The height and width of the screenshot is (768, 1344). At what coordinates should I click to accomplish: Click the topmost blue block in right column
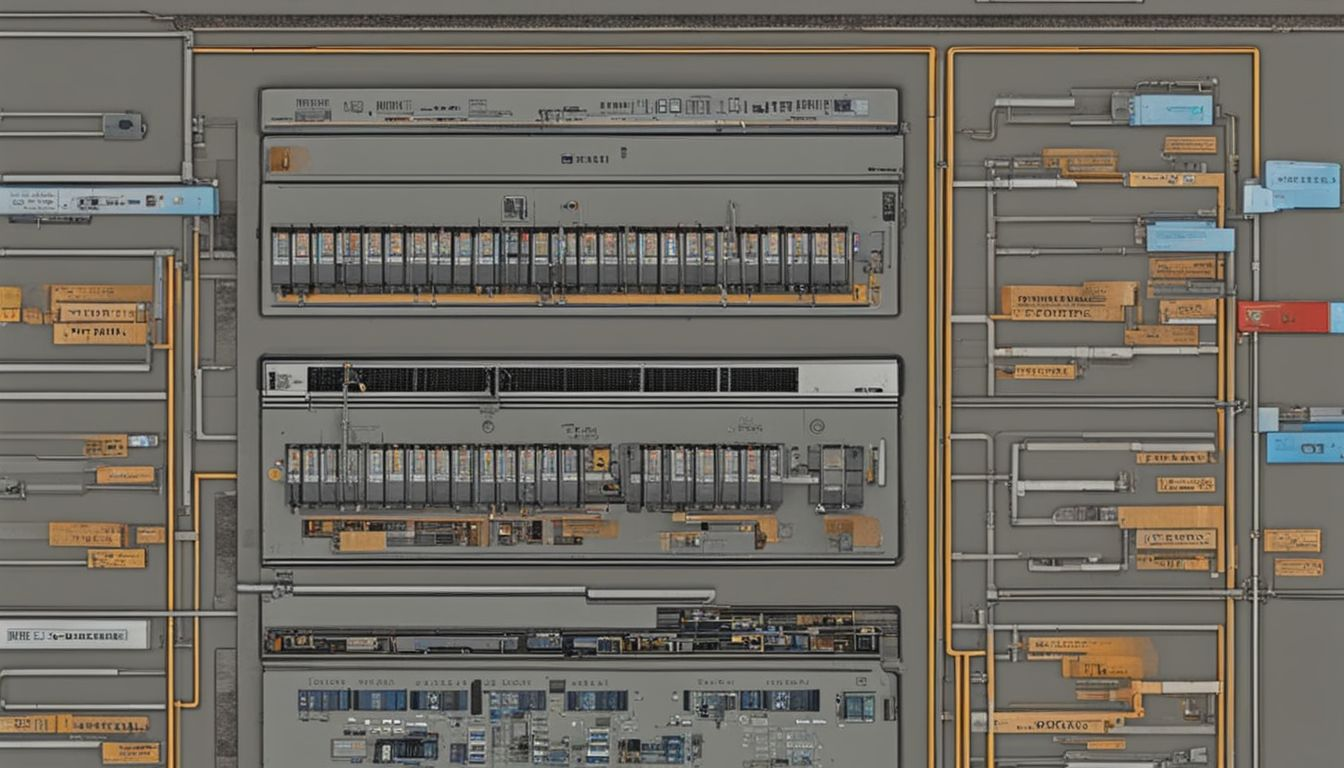coord(1171,110)
